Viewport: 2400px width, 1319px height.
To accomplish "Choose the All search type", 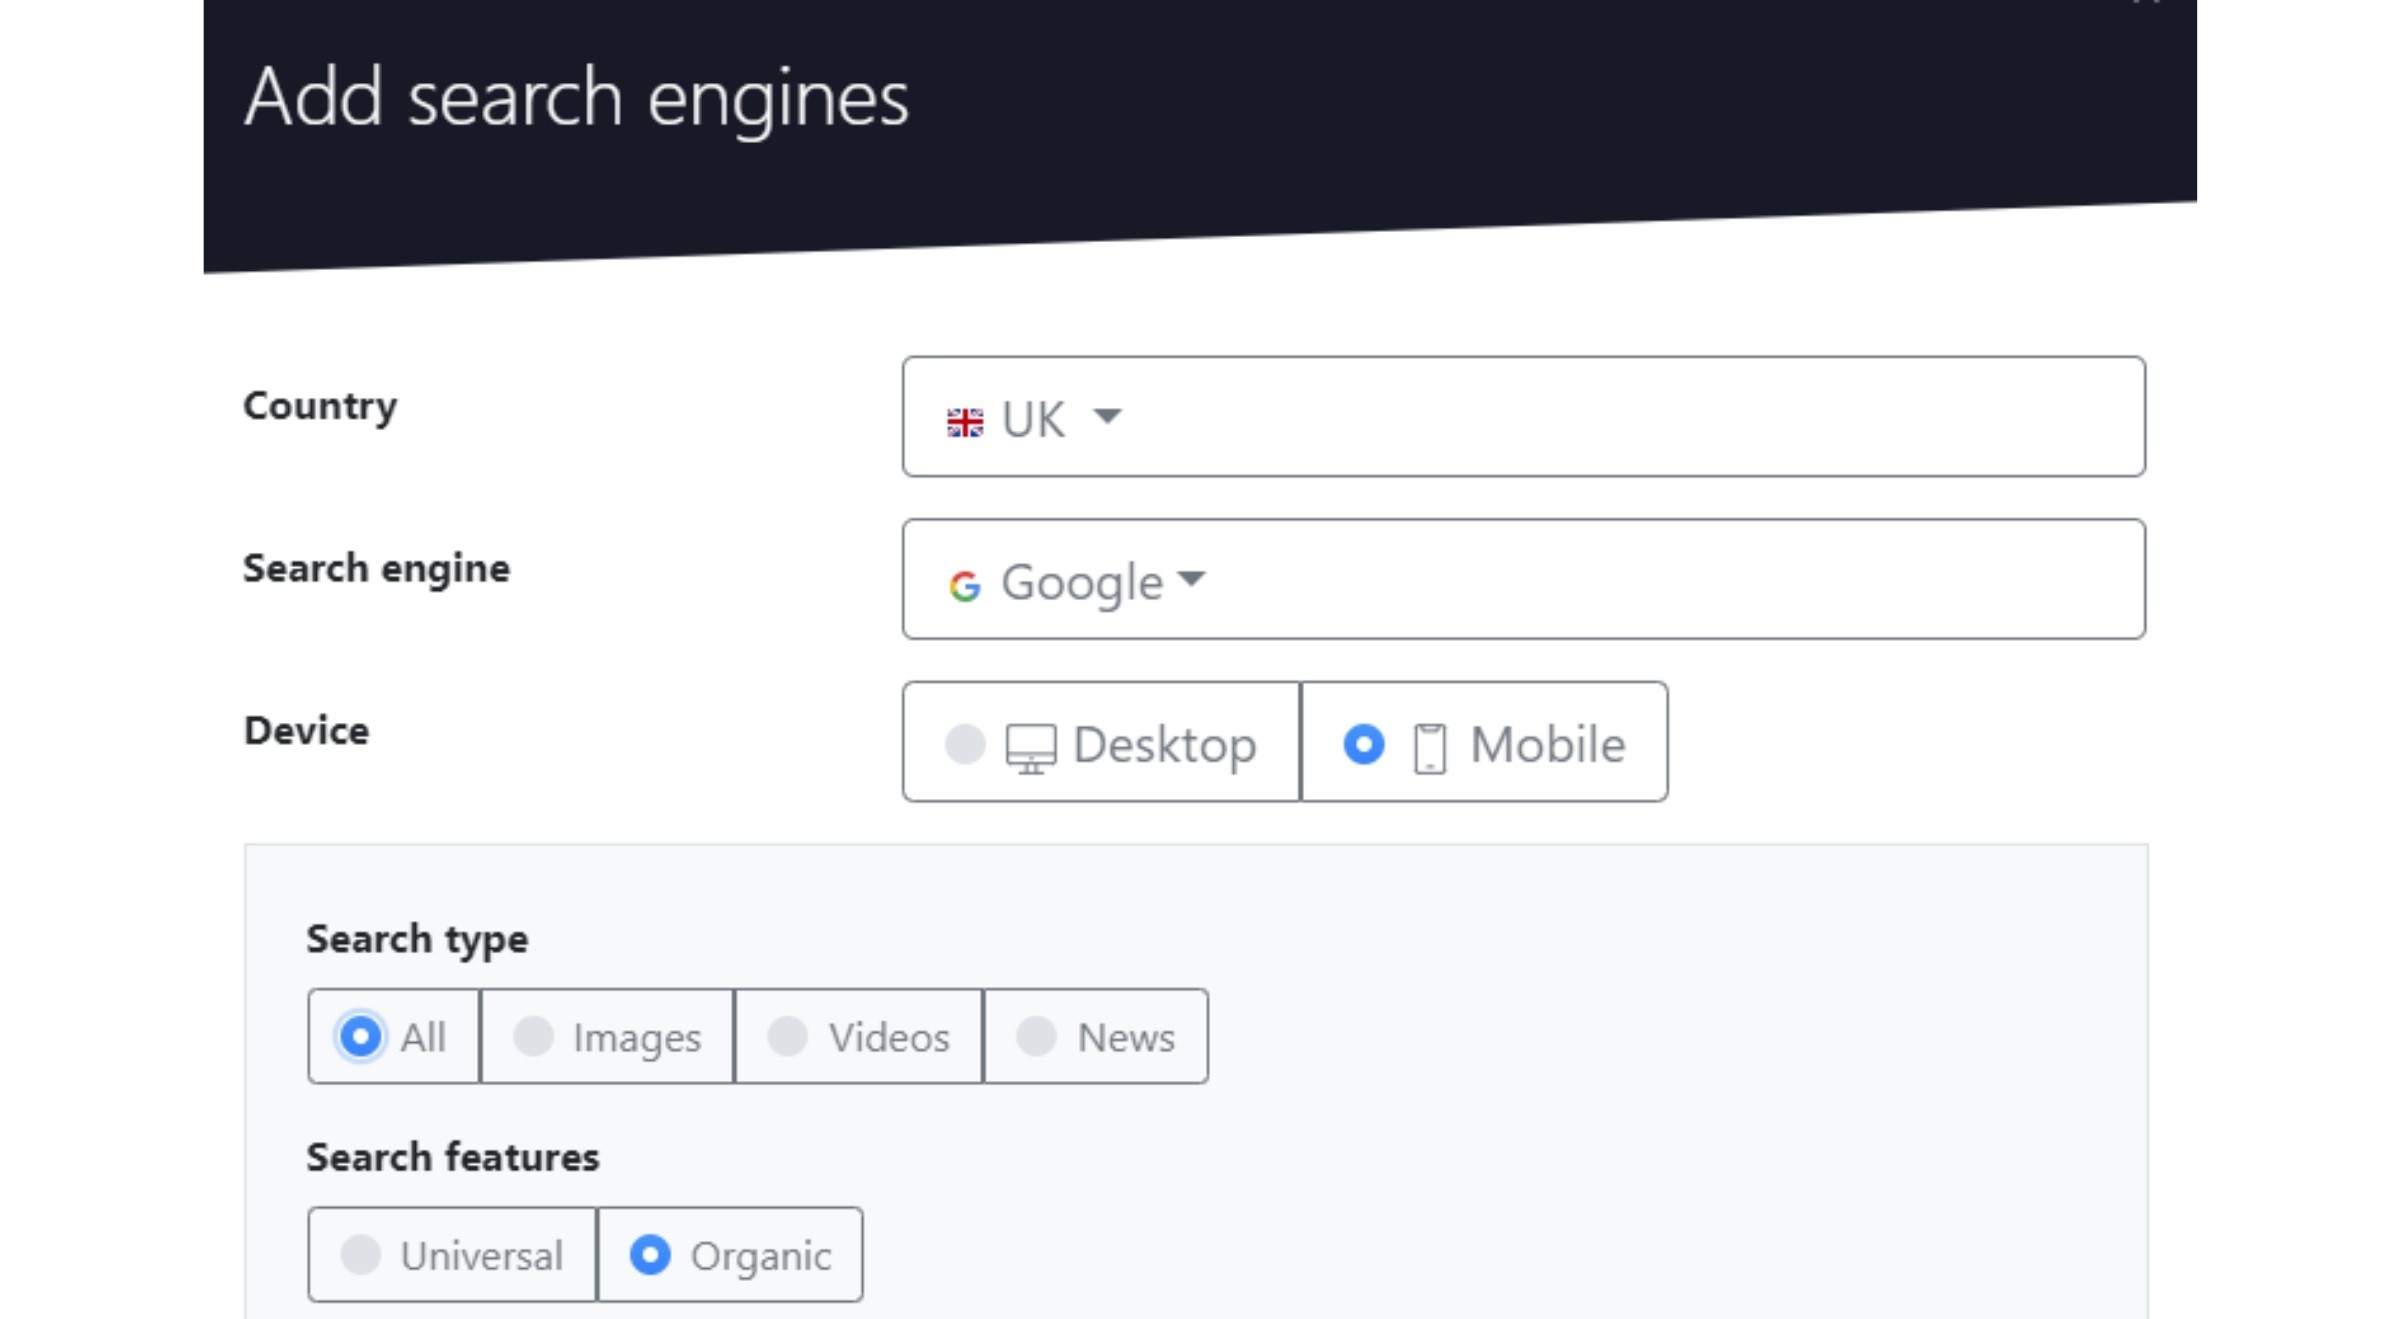I will click(x=394, y=1036).
